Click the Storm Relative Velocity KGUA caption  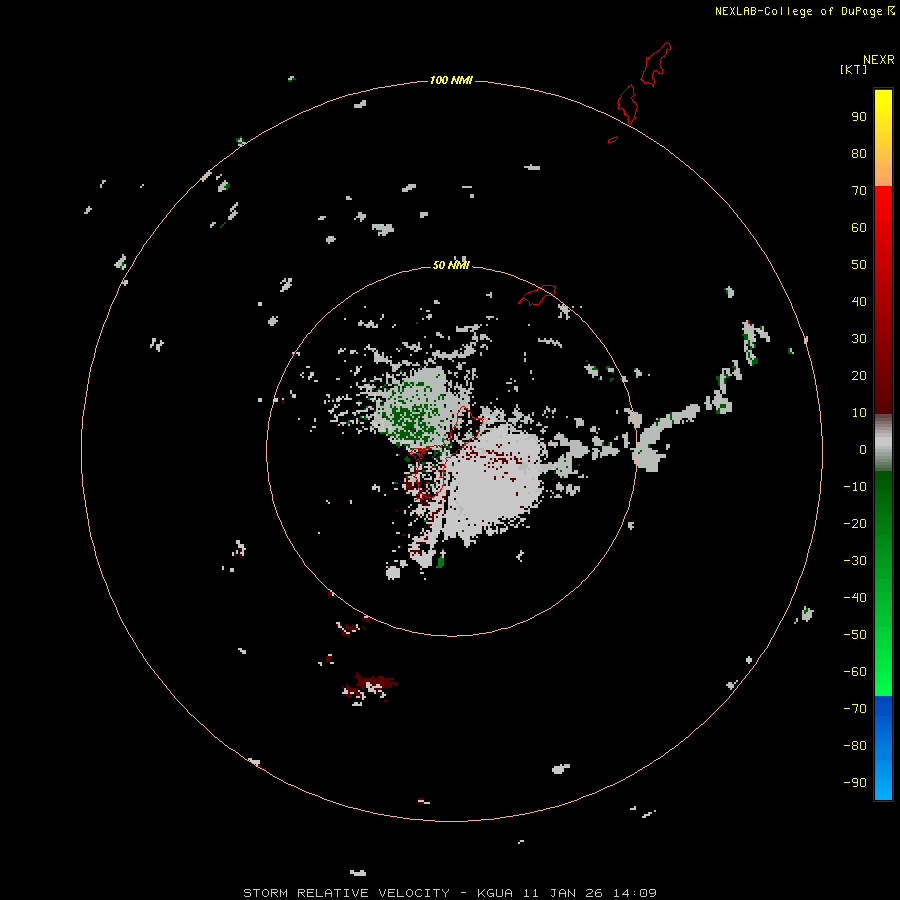tap(450, 893)
